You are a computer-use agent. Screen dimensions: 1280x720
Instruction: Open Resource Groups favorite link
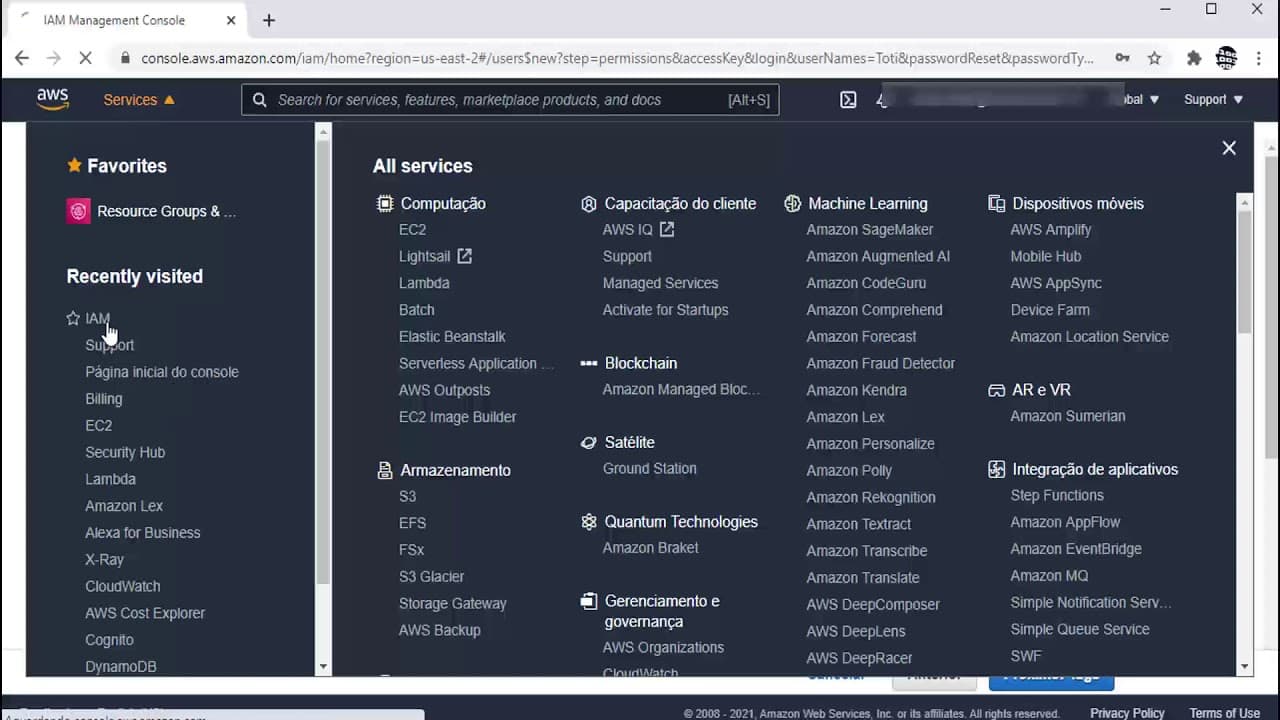click(166, 211)
